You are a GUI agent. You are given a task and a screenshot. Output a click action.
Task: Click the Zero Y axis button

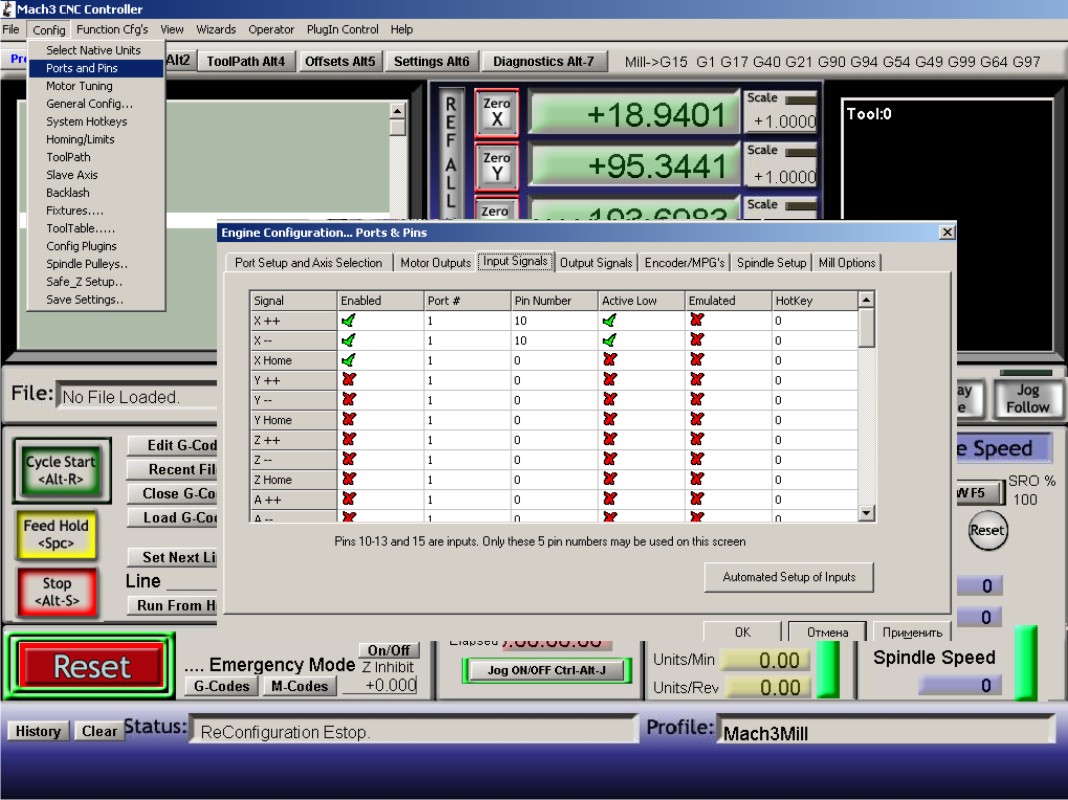pyautogui.click(x=496, y=166)
